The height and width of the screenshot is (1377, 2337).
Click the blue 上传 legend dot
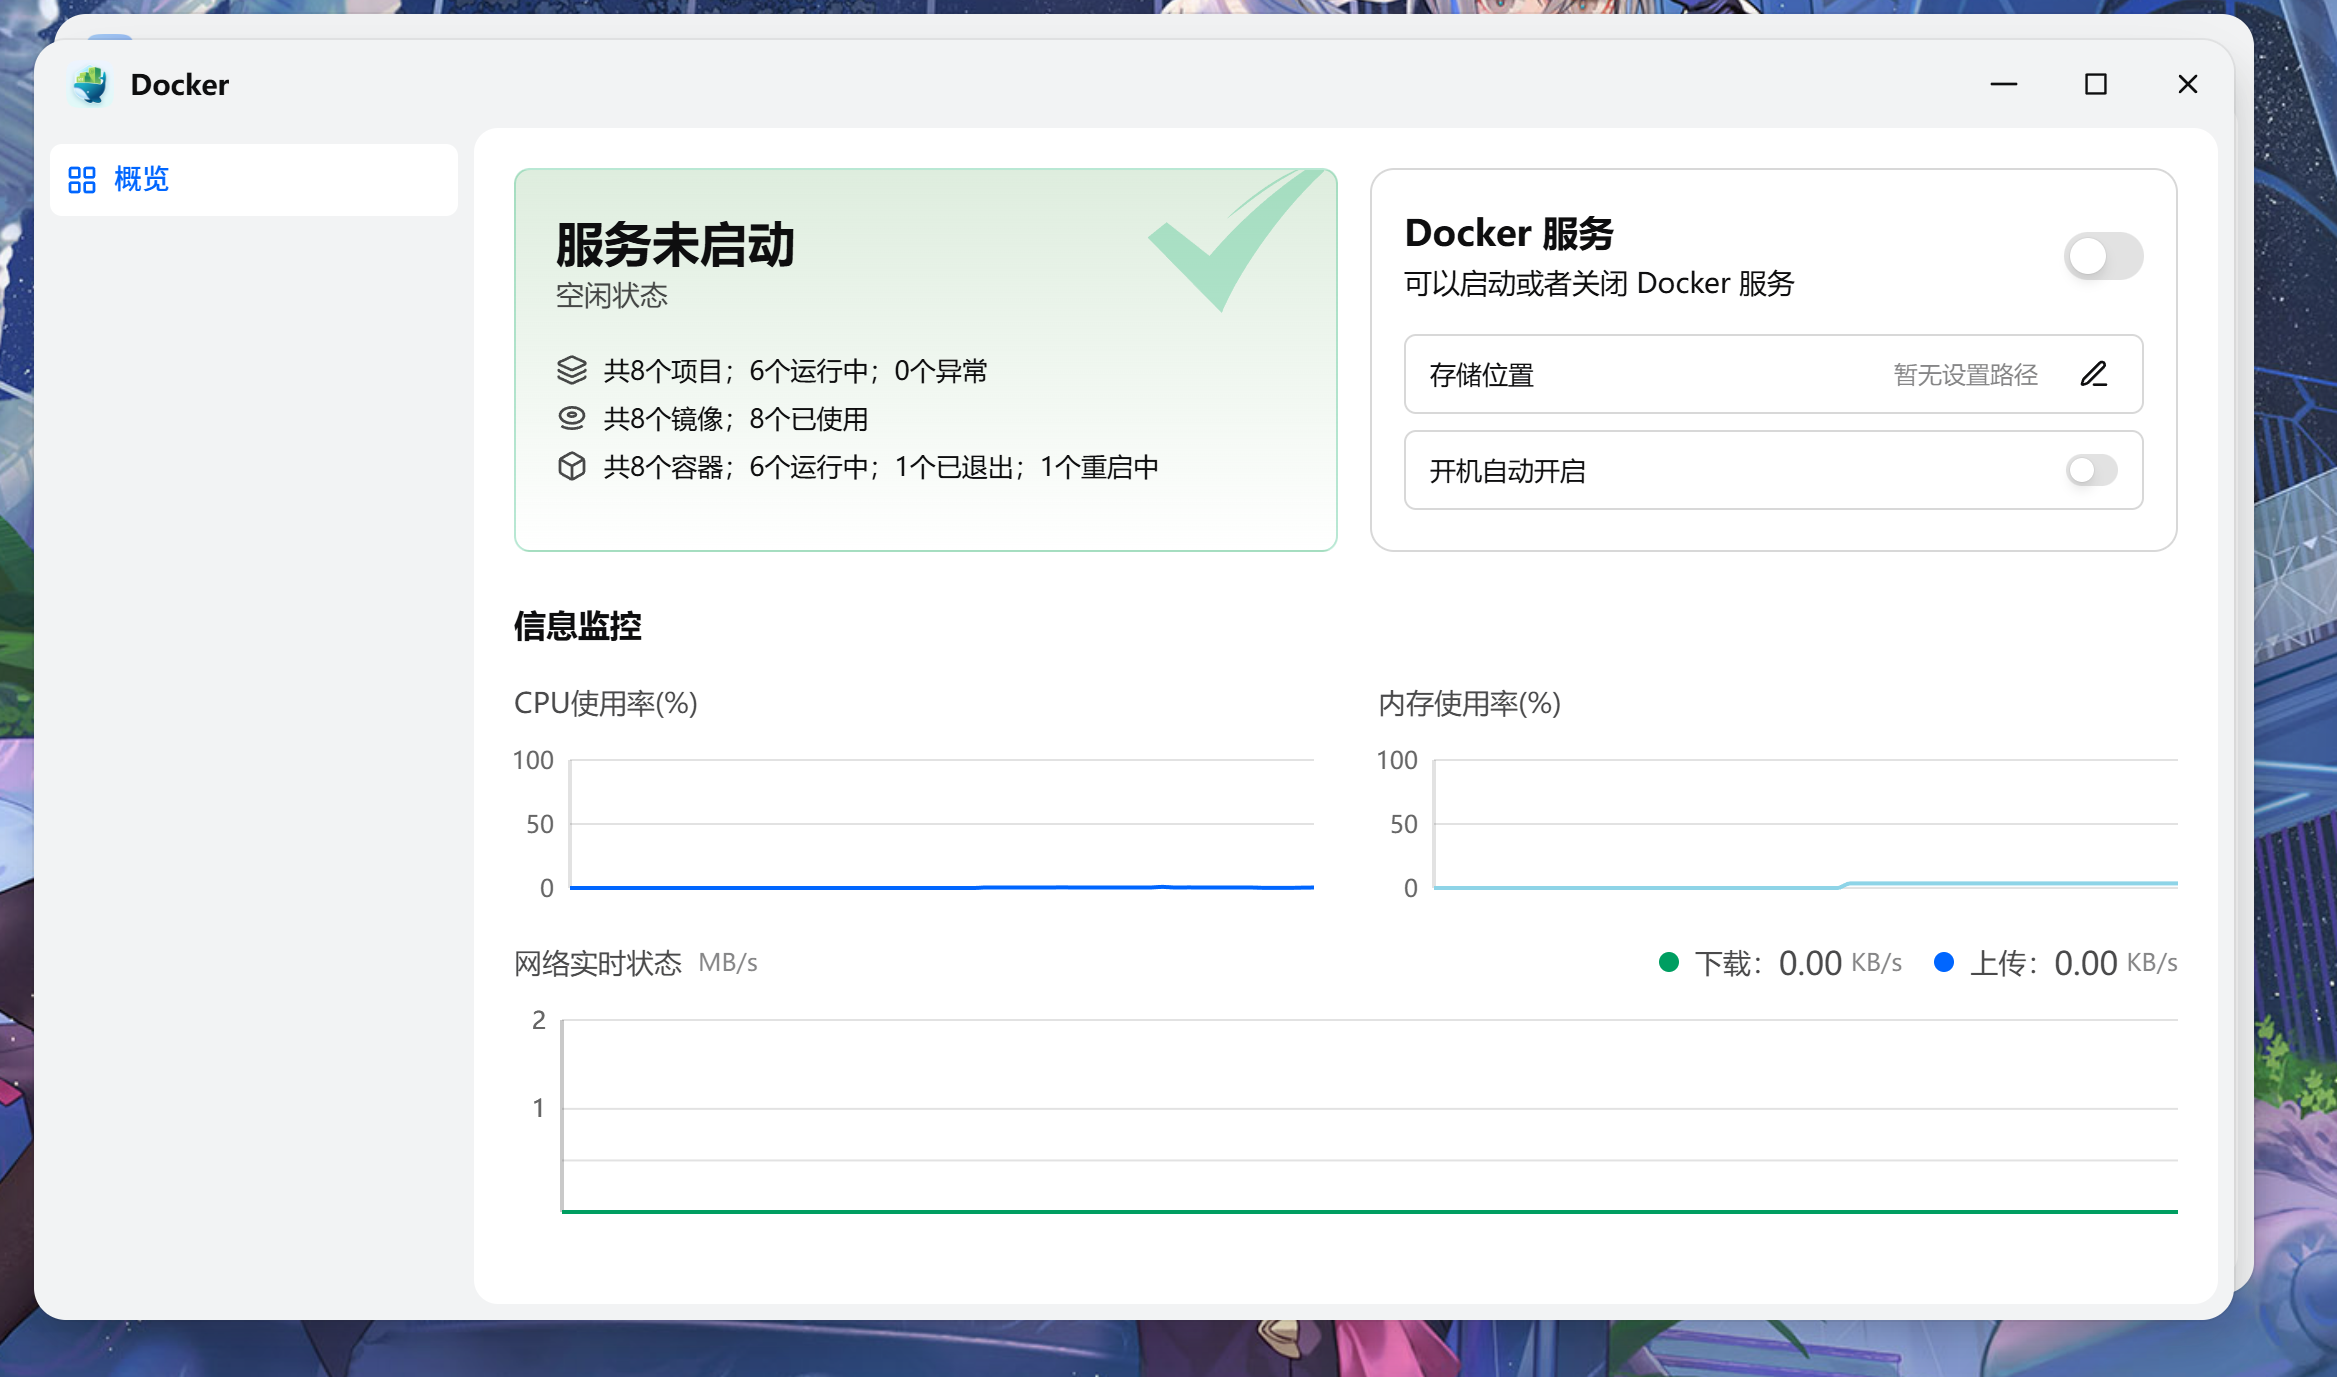(1944, 962)
